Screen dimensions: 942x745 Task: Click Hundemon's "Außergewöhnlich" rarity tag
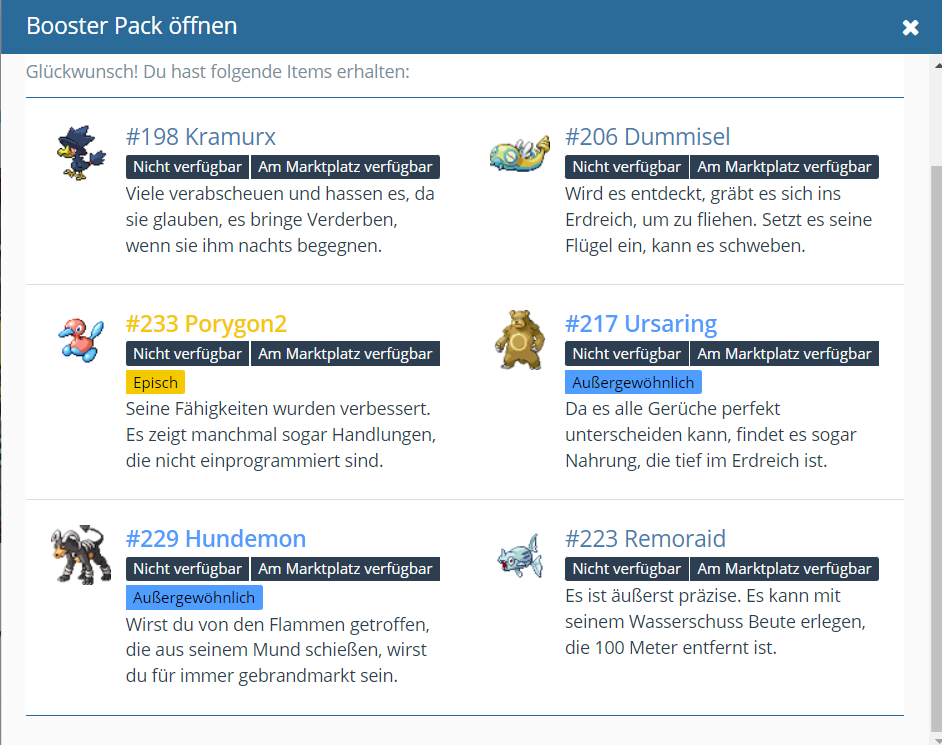(x=194, y=598)
